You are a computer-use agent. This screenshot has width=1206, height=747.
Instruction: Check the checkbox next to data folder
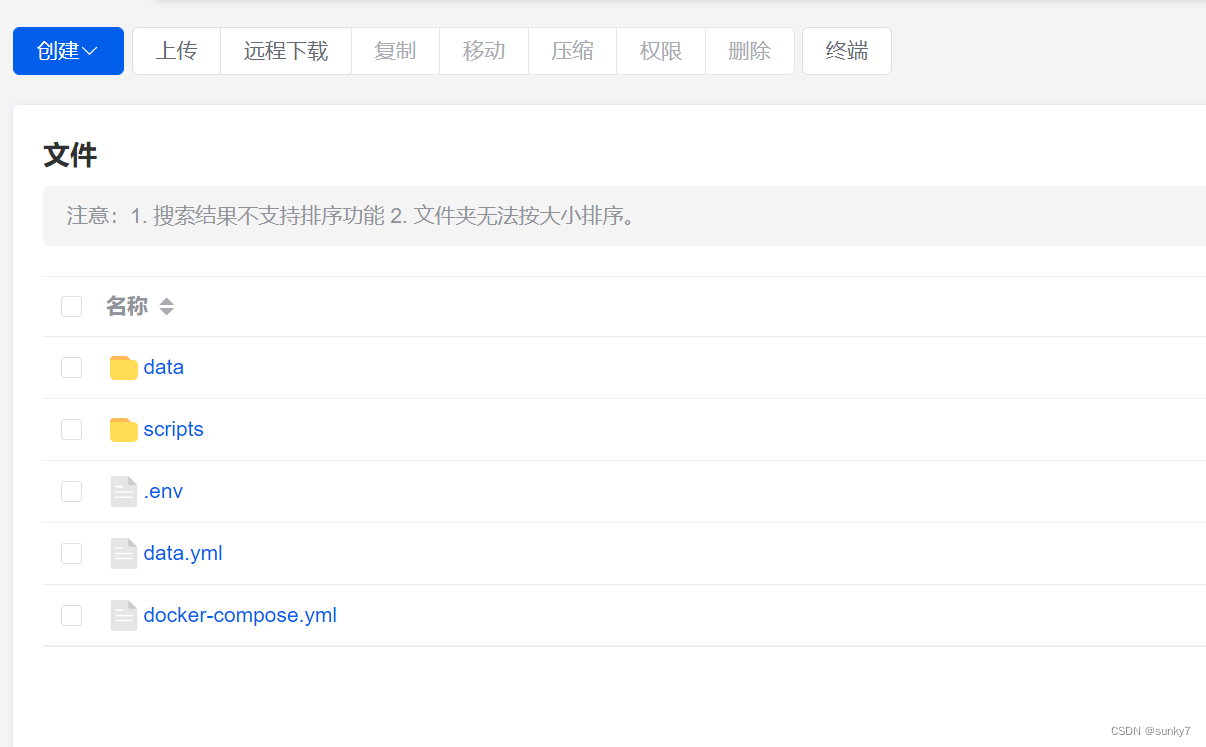point(71,367)
